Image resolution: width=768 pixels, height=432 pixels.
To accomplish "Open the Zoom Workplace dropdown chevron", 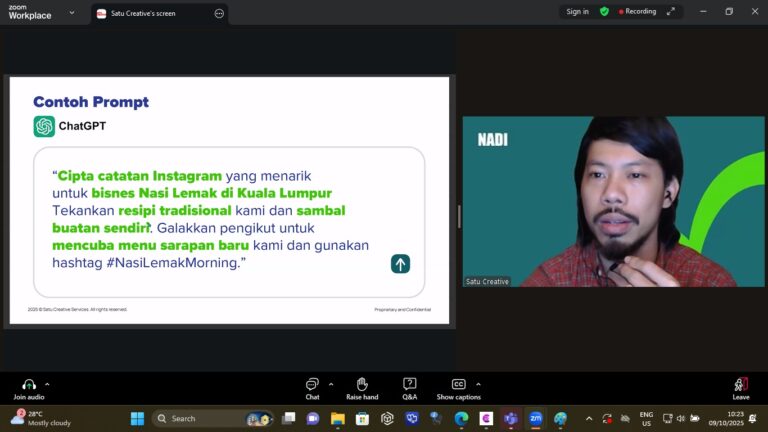I will tap(71, 13).
